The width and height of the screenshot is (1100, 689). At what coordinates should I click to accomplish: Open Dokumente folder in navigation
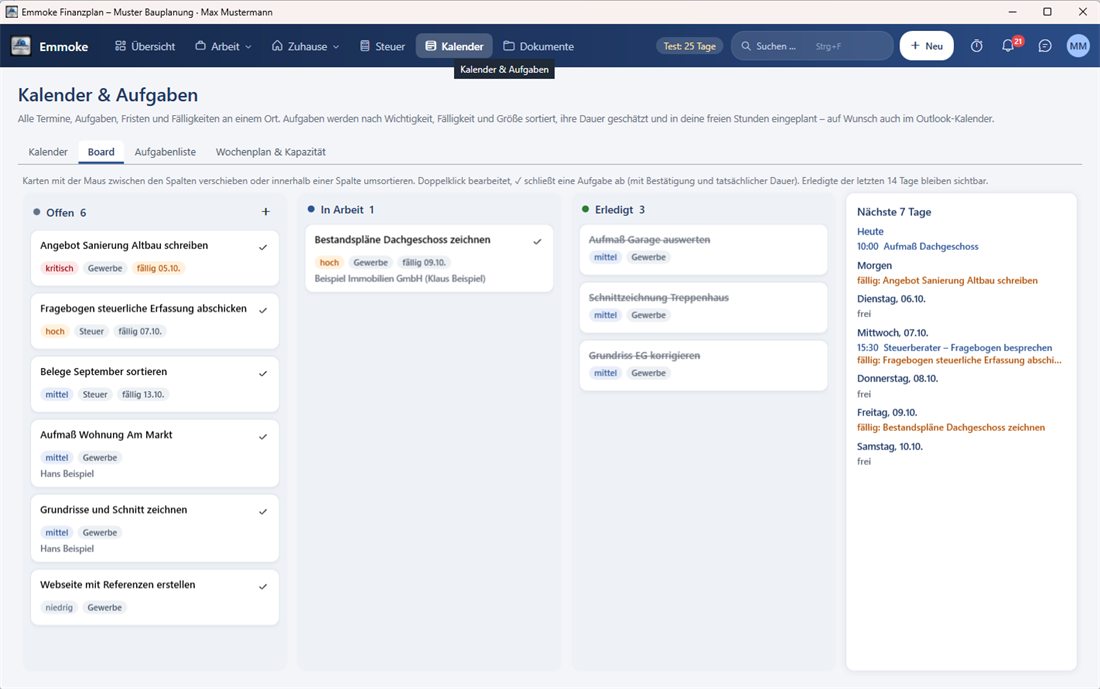(538, 46)
